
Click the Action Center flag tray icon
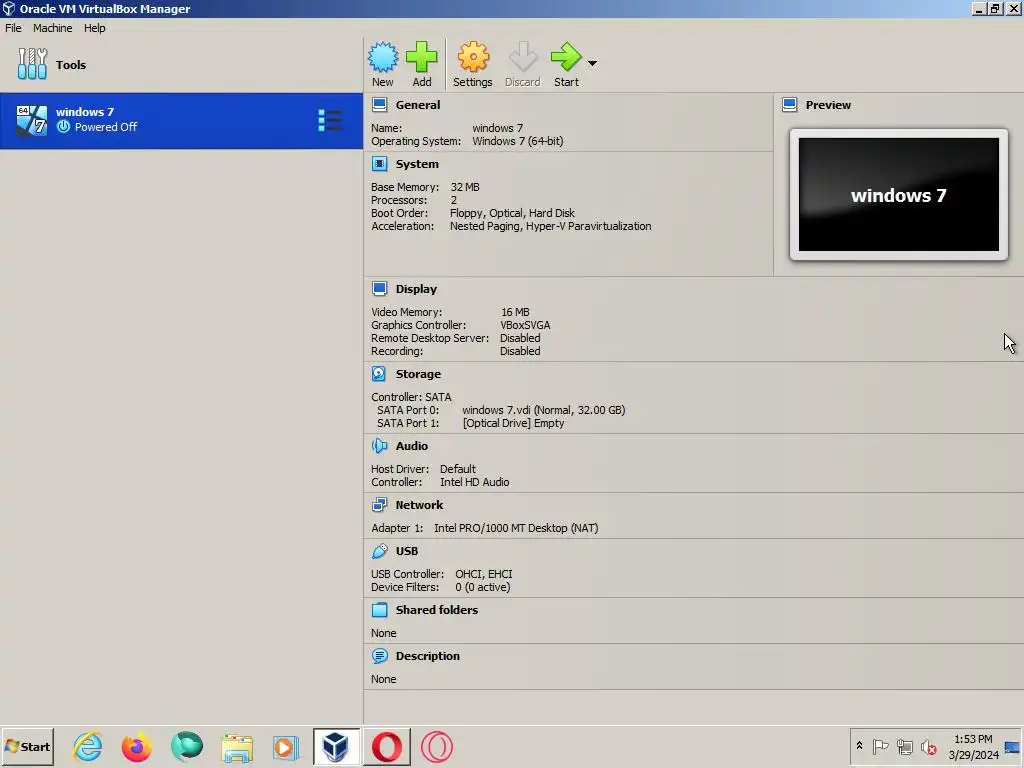pos(880,746)
